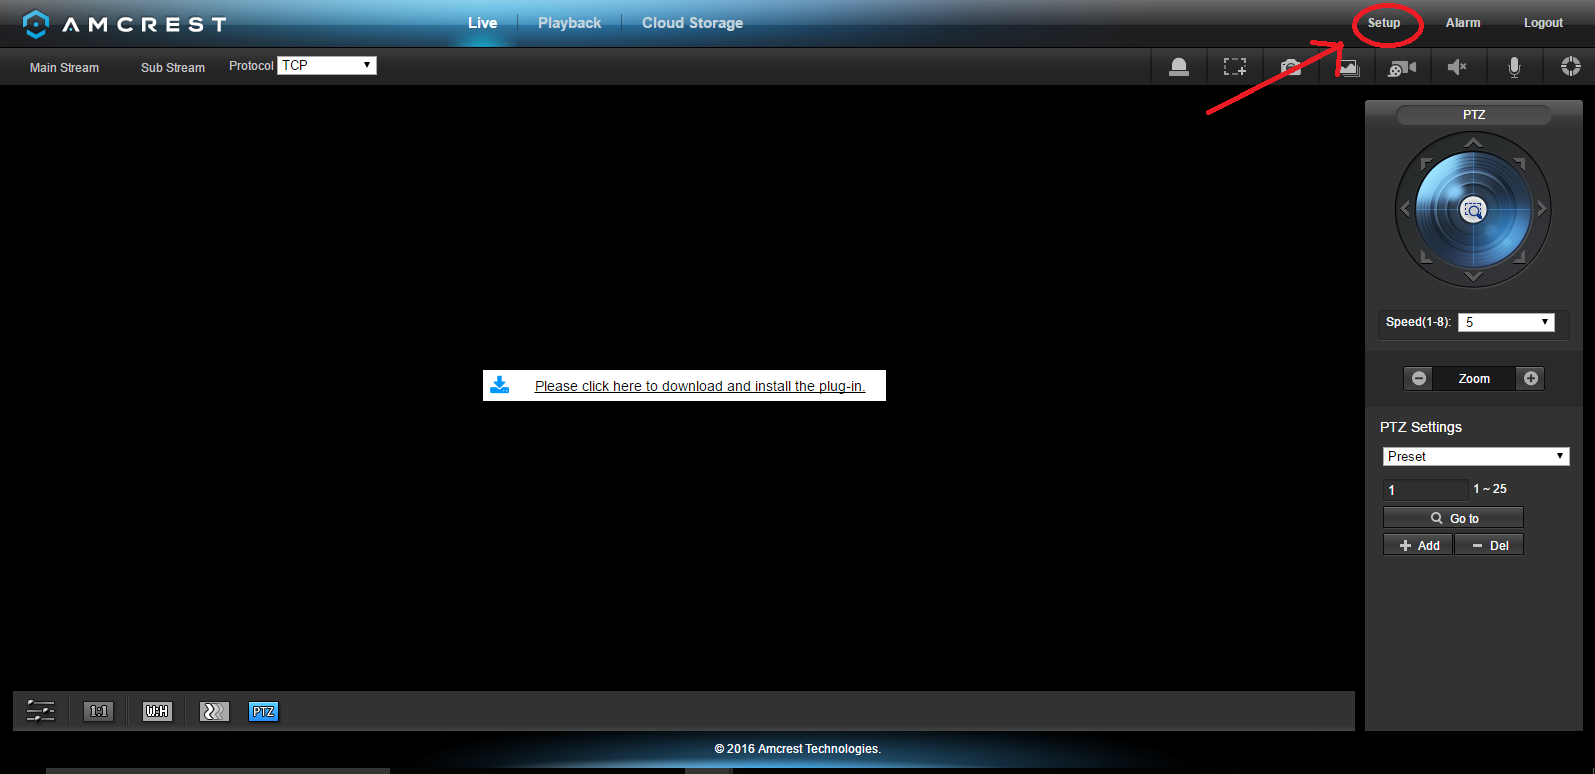The width and height of the screenshot is (1595, 774).
Task: Open image adjustment sliders icon
Action: click(40, 711)
